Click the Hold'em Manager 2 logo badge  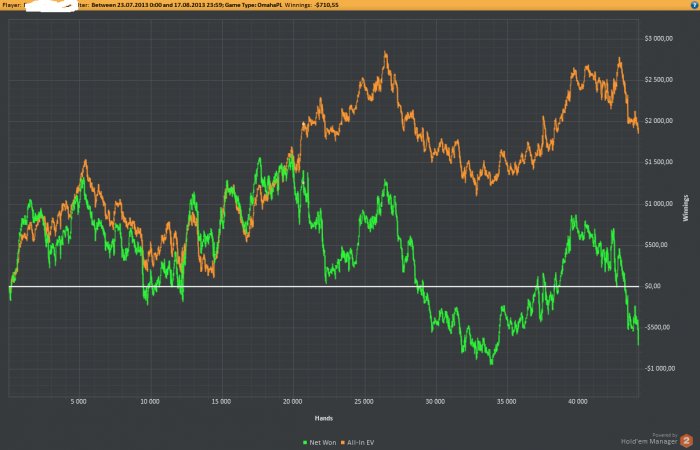tap(686, 441)
